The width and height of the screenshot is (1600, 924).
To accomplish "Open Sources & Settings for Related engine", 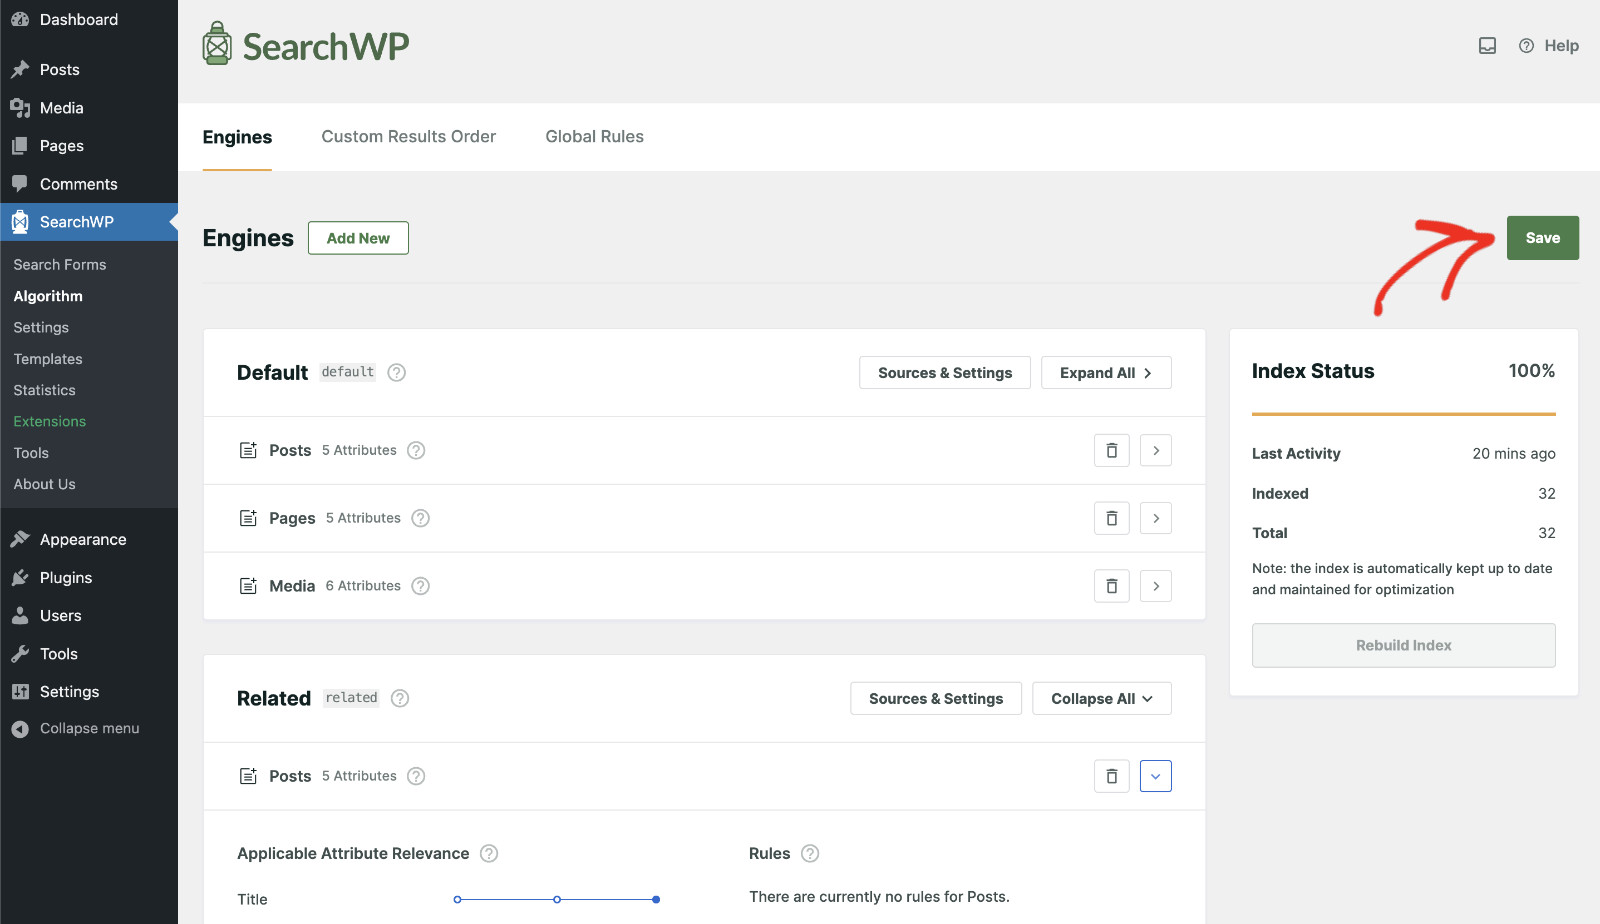I will tap(936, 699).
